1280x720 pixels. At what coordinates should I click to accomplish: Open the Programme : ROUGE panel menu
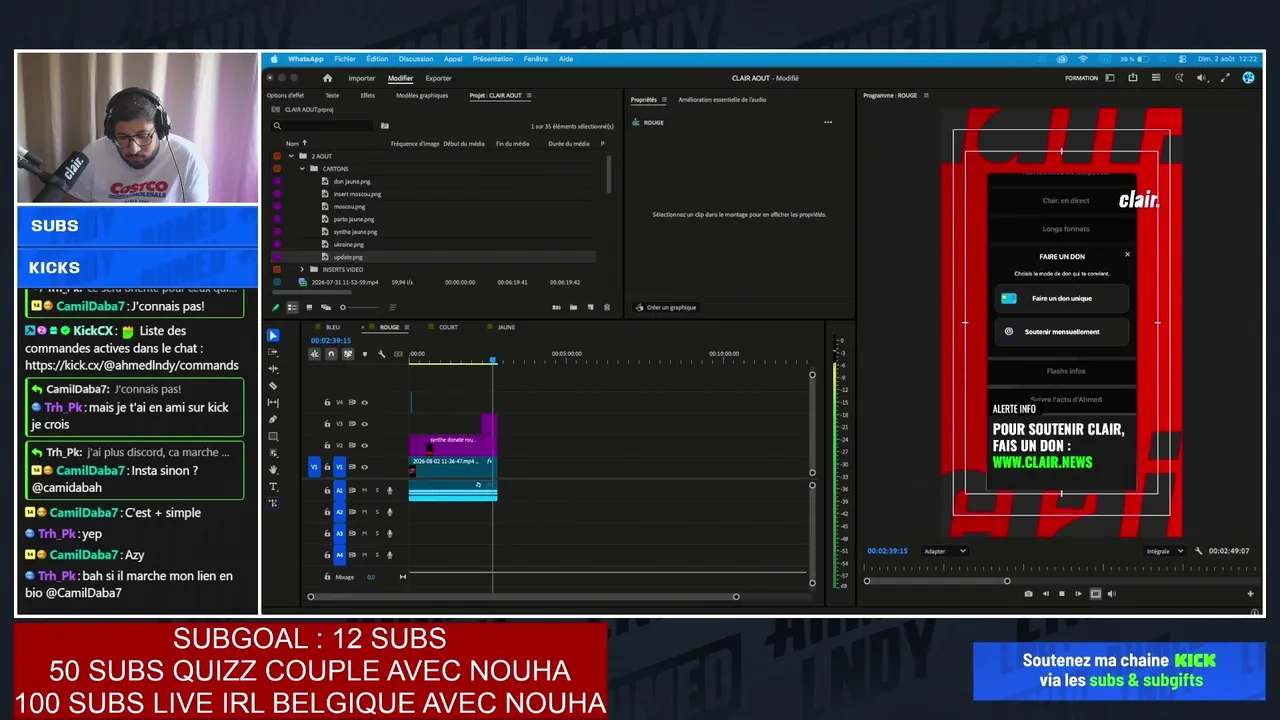pos(926,96)
